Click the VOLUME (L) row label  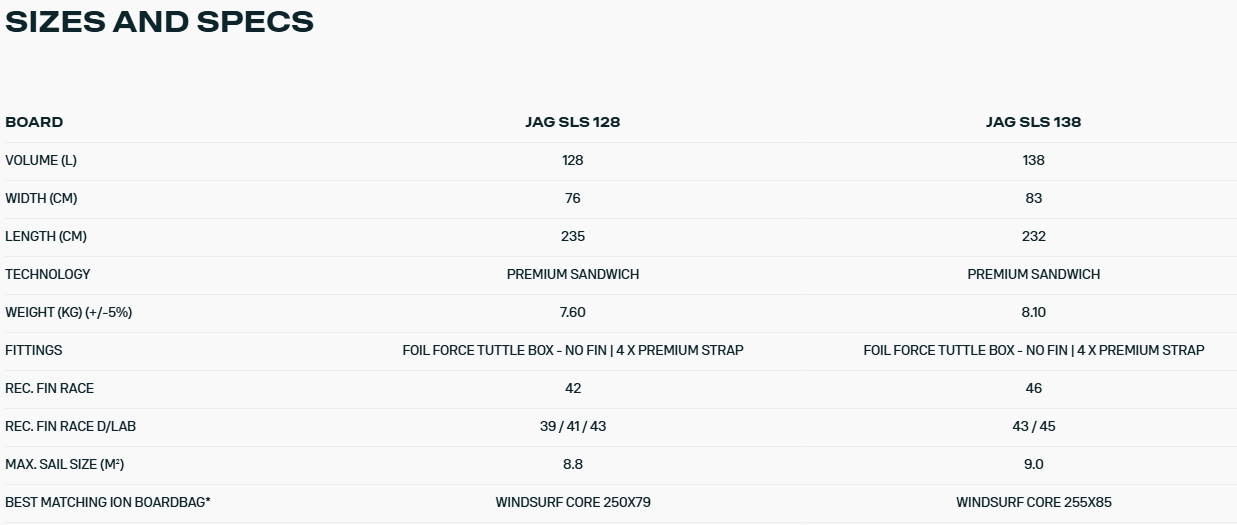(41, 160)
